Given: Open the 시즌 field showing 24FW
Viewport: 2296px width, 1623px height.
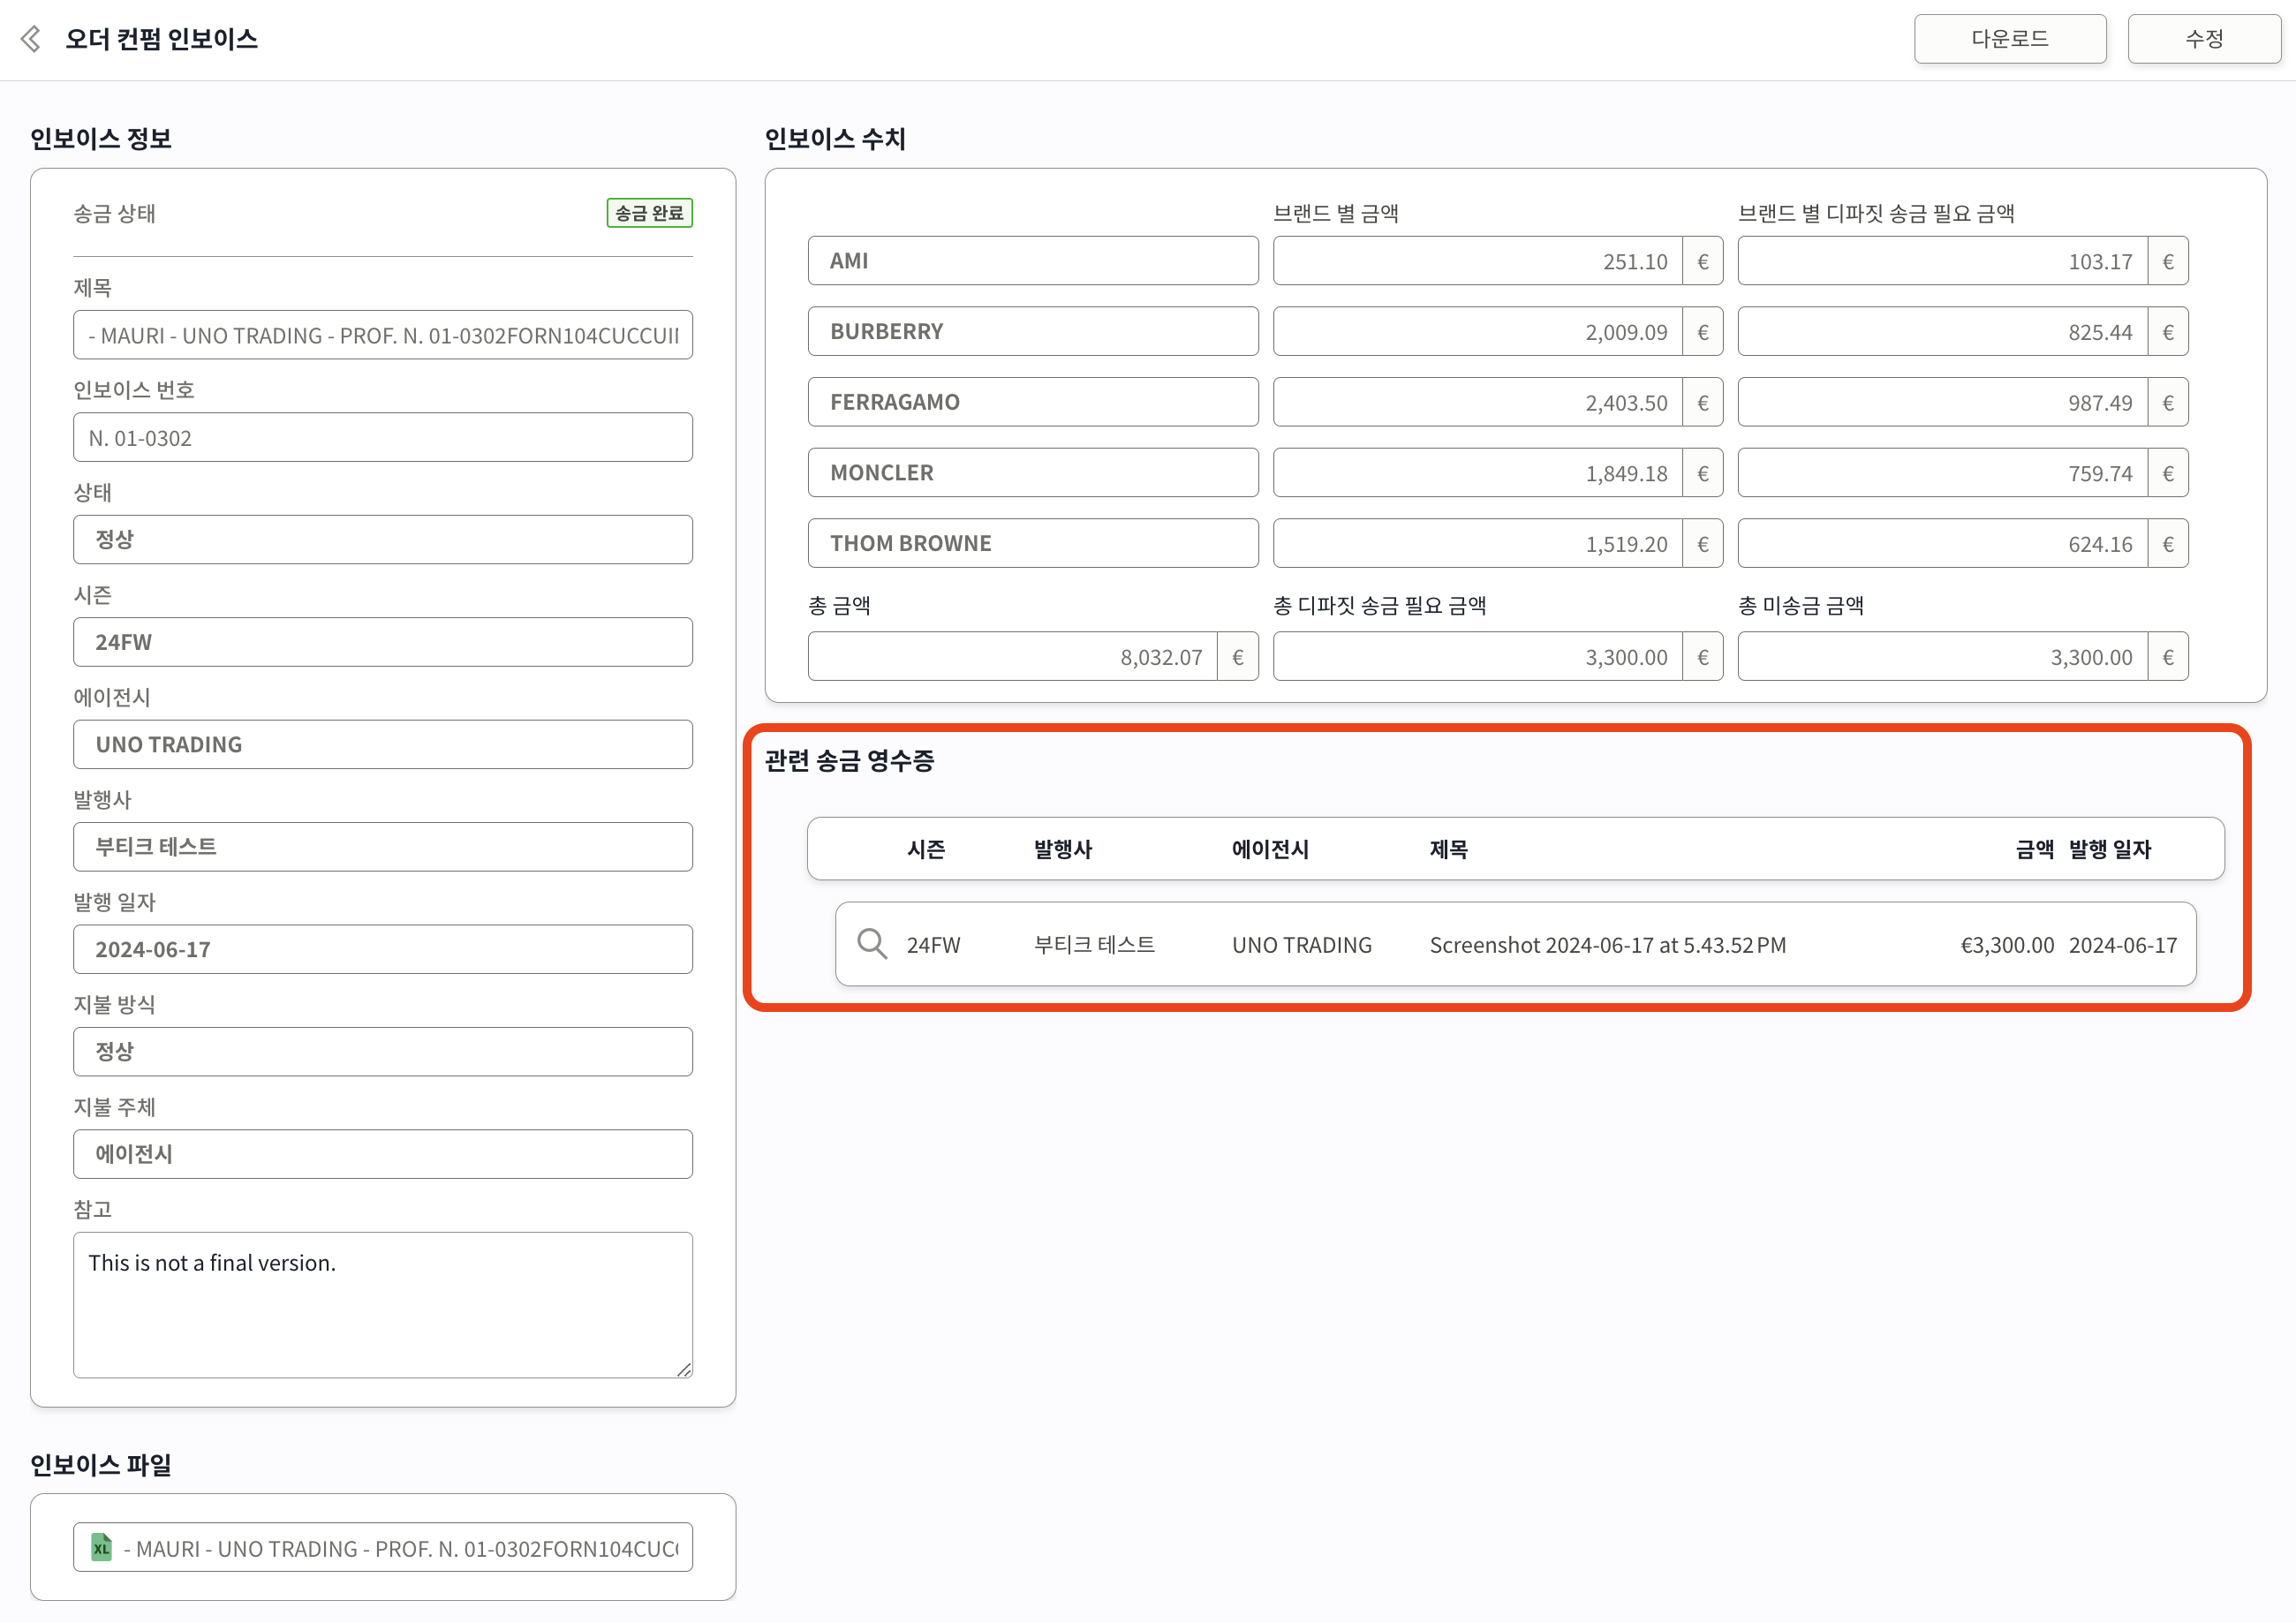Looking at the screenshot, I should pyautogui.click(x=382, y=642).
